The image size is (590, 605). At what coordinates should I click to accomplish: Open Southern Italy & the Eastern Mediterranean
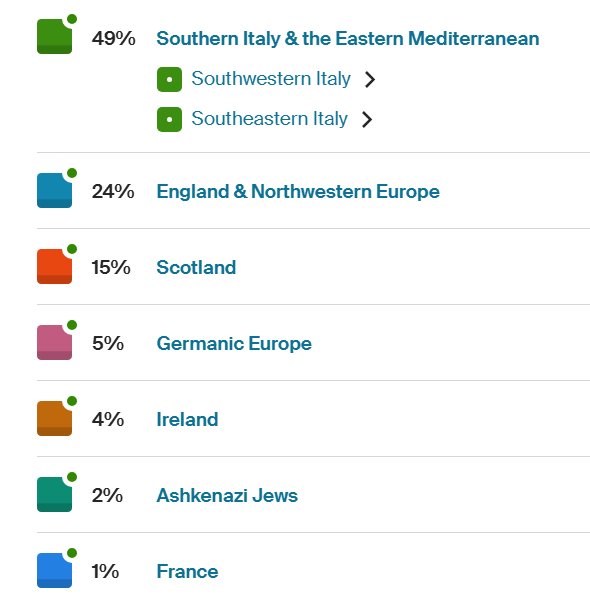(x=348, y=39)
